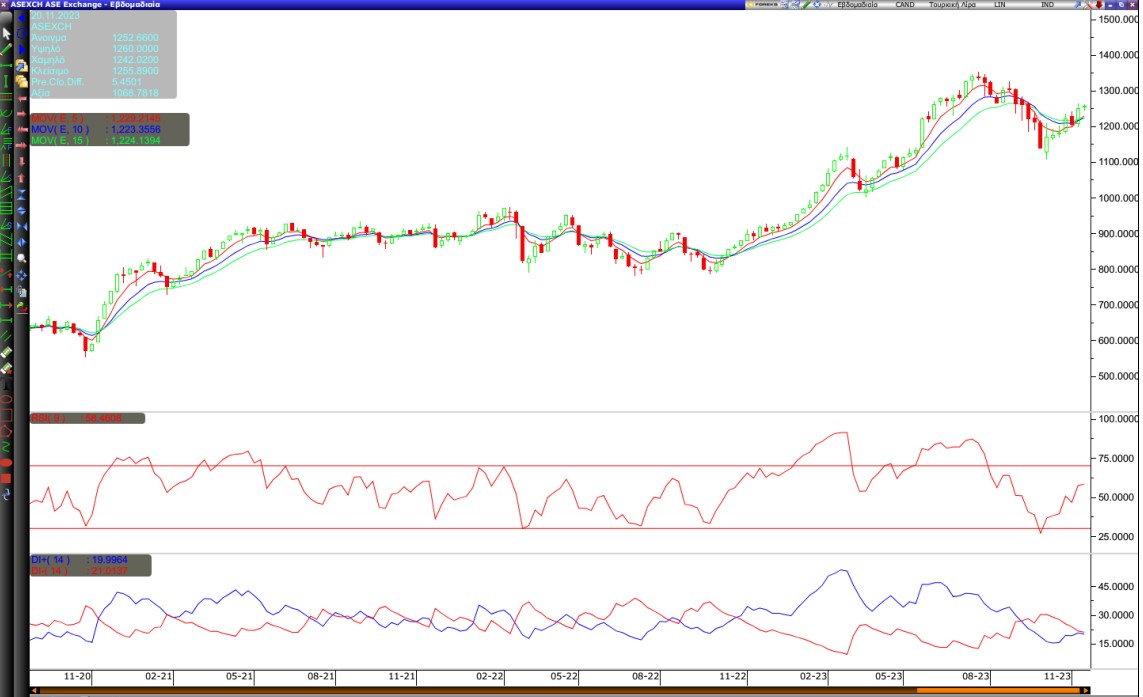Open the CAND chart type selector
1143x697 pixels.
(904, 5)
